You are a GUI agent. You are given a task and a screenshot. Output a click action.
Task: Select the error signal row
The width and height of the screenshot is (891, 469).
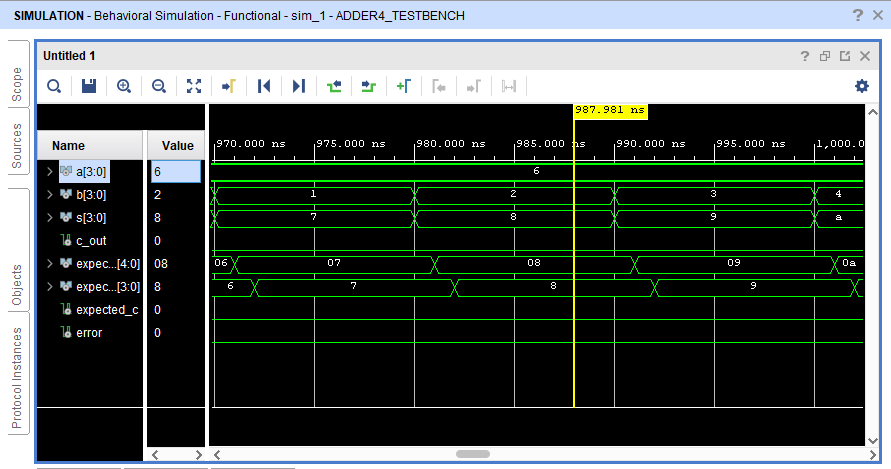90,333
